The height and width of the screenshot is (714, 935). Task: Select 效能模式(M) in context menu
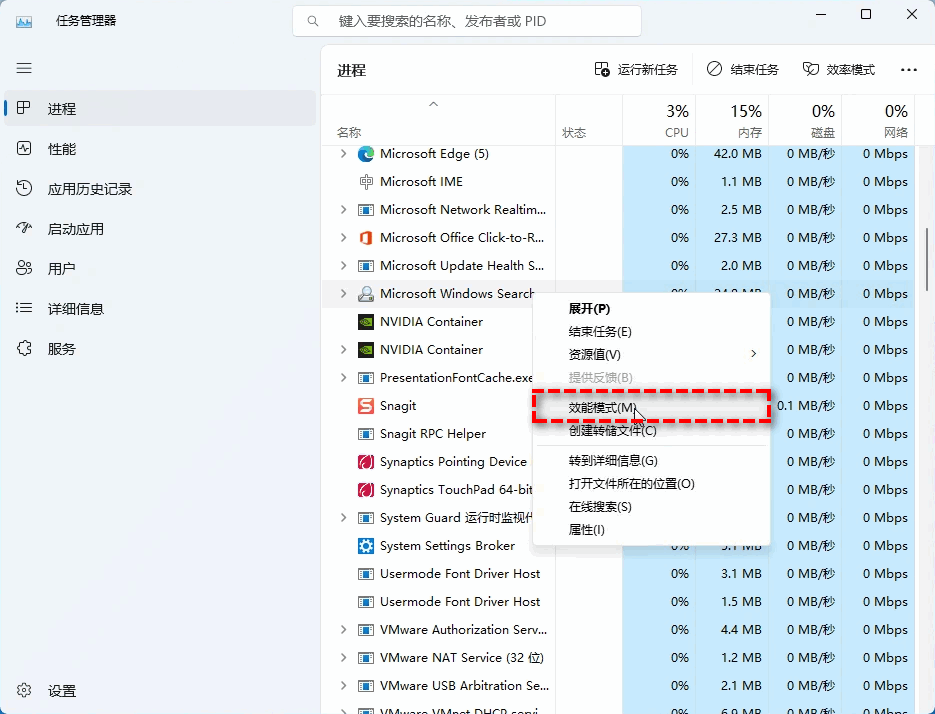click(x=651, y=407)
